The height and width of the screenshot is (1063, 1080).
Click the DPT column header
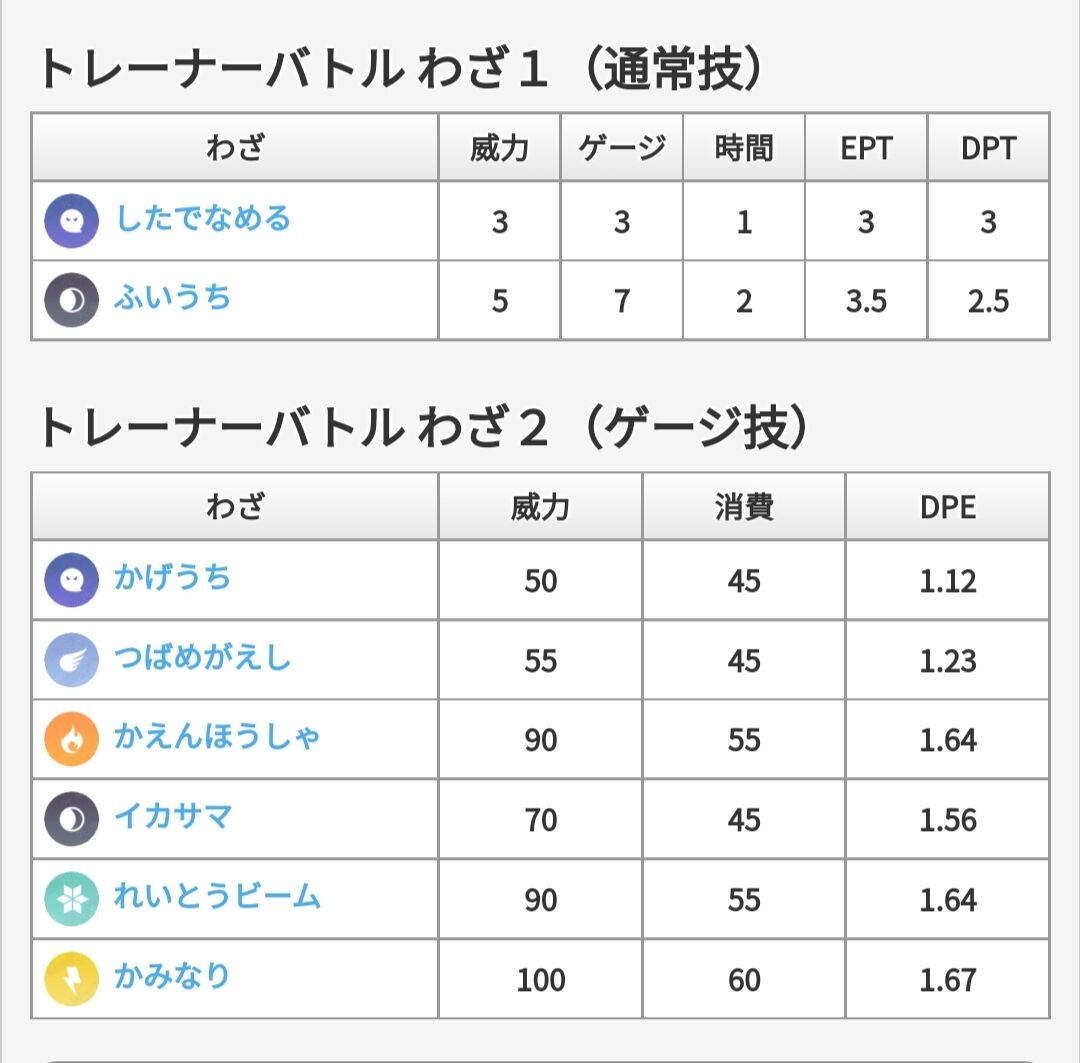pos(988,147)
